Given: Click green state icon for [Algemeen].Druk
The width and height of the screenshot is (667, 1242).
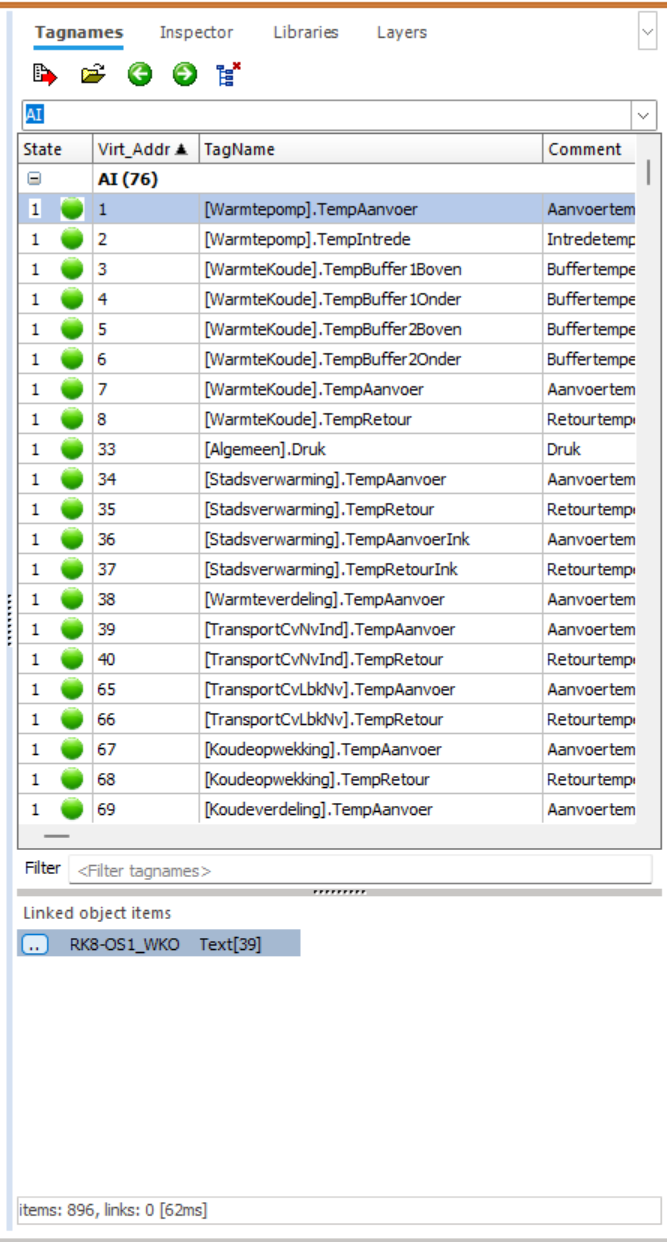Looking at the screenshot, I should click(x=72, y=449).
